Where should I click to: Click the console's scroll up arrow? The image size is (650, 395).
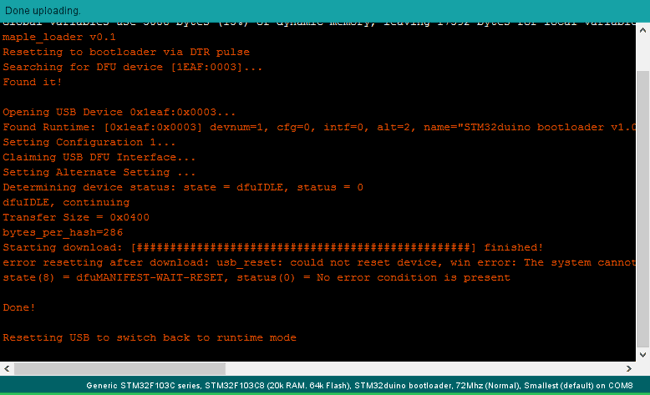[x=643, y=30]
